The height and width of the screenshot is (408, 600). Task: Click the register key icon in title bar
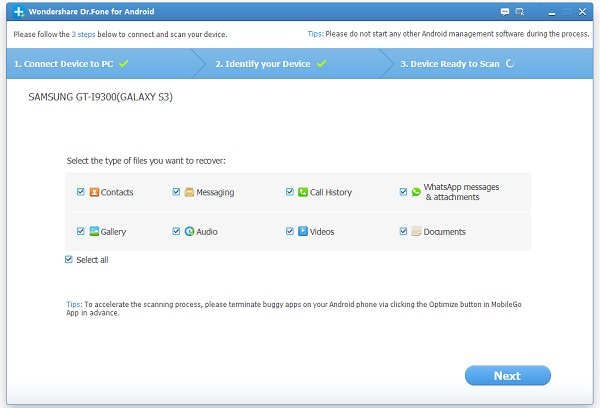pos(520,12)
